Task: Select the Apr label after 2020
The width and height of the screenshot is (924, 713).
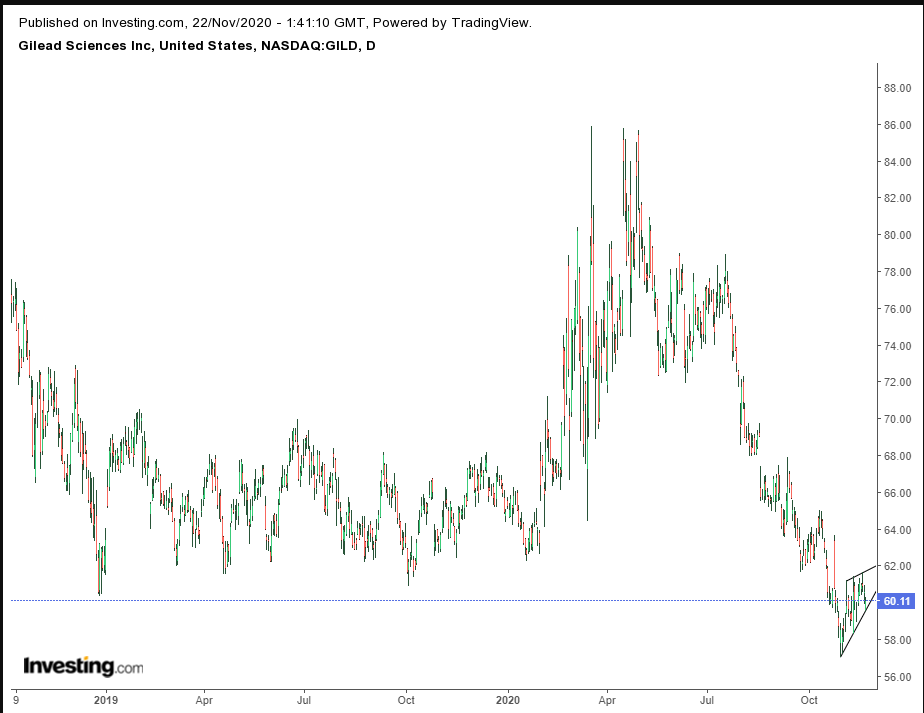Action: 607,700
